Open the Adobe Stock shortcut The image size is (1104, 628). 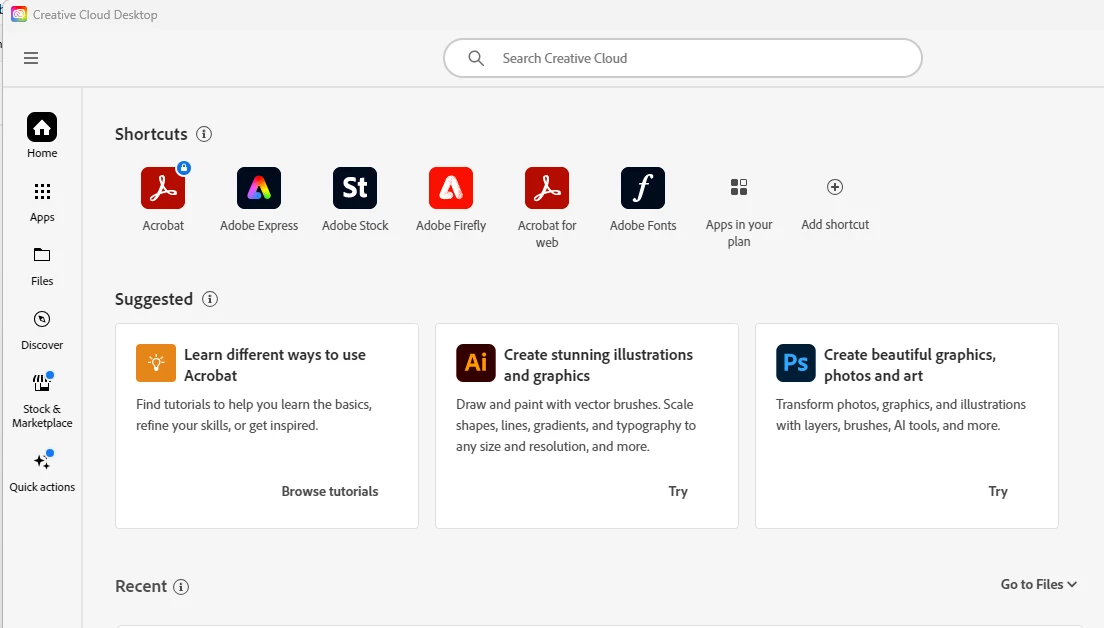tap(356, 199)
